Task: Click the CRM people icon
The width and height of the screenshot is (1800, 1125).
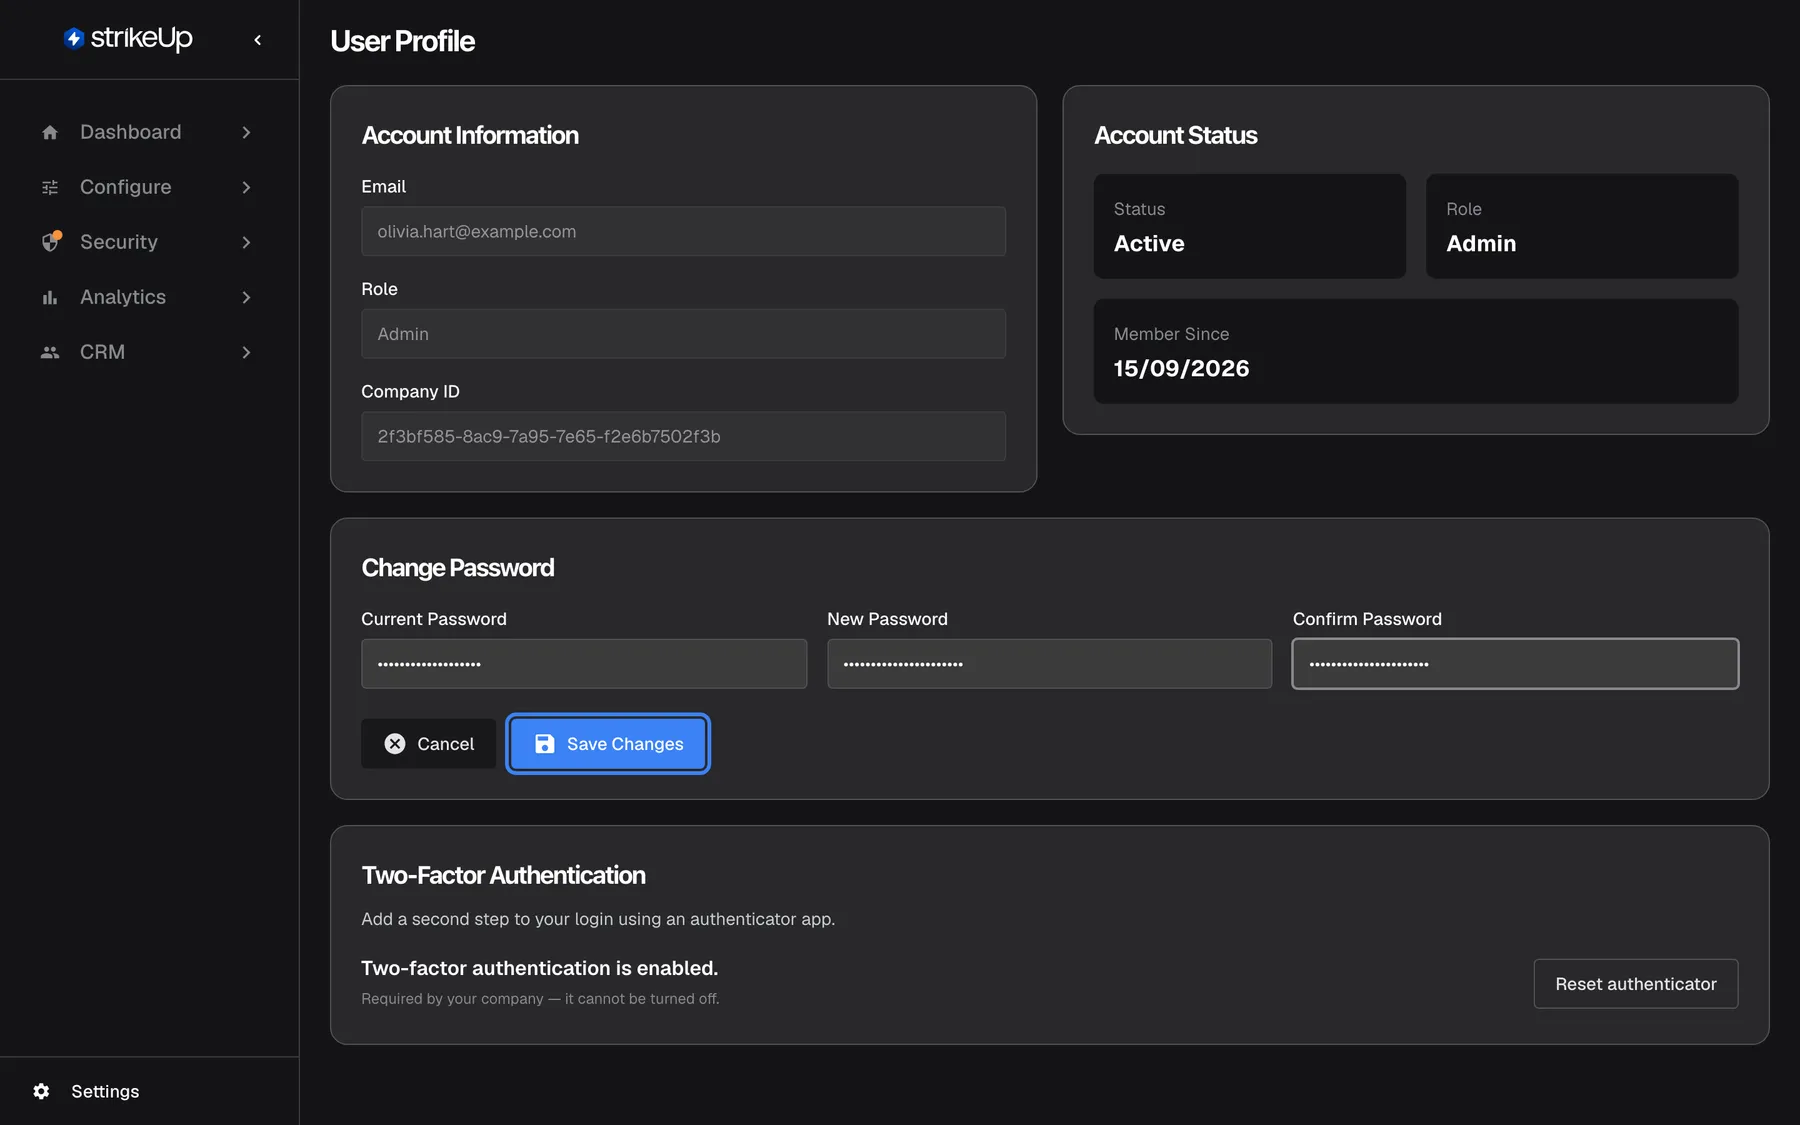Action: [50, 352]
